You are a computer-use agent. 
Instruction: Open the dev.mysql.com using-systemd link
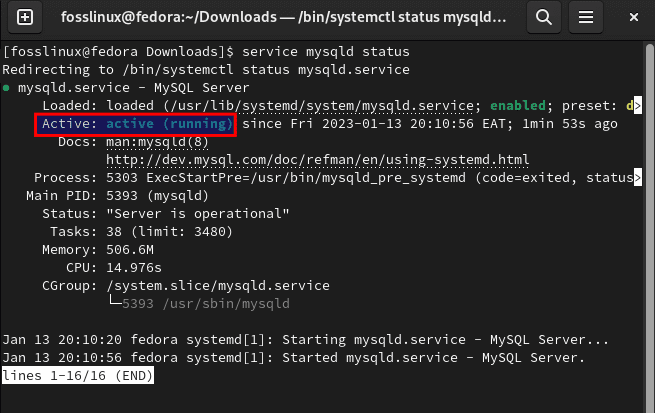[x=317, y=160]
